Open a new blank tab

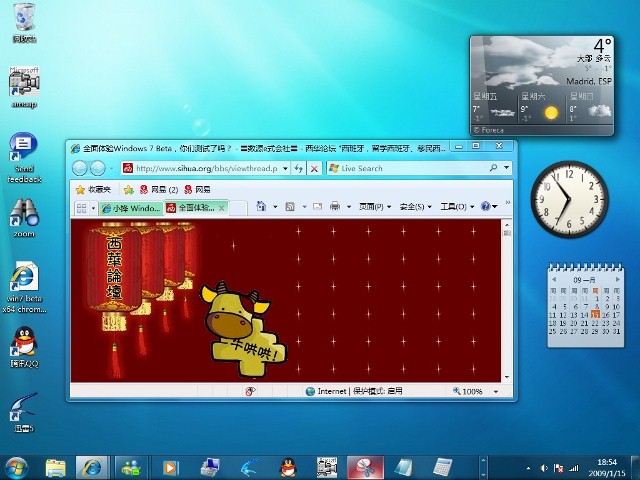pos(238,208)
